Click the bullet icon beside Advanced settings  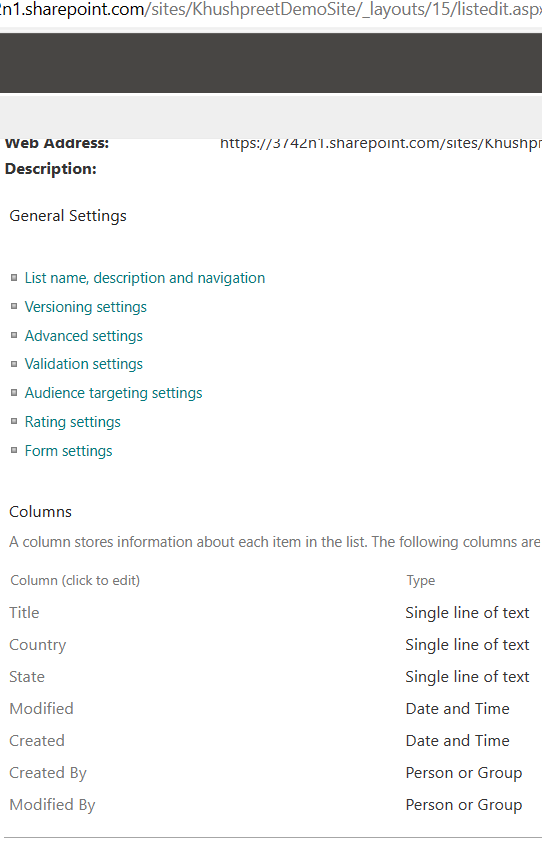coord(14,335)
